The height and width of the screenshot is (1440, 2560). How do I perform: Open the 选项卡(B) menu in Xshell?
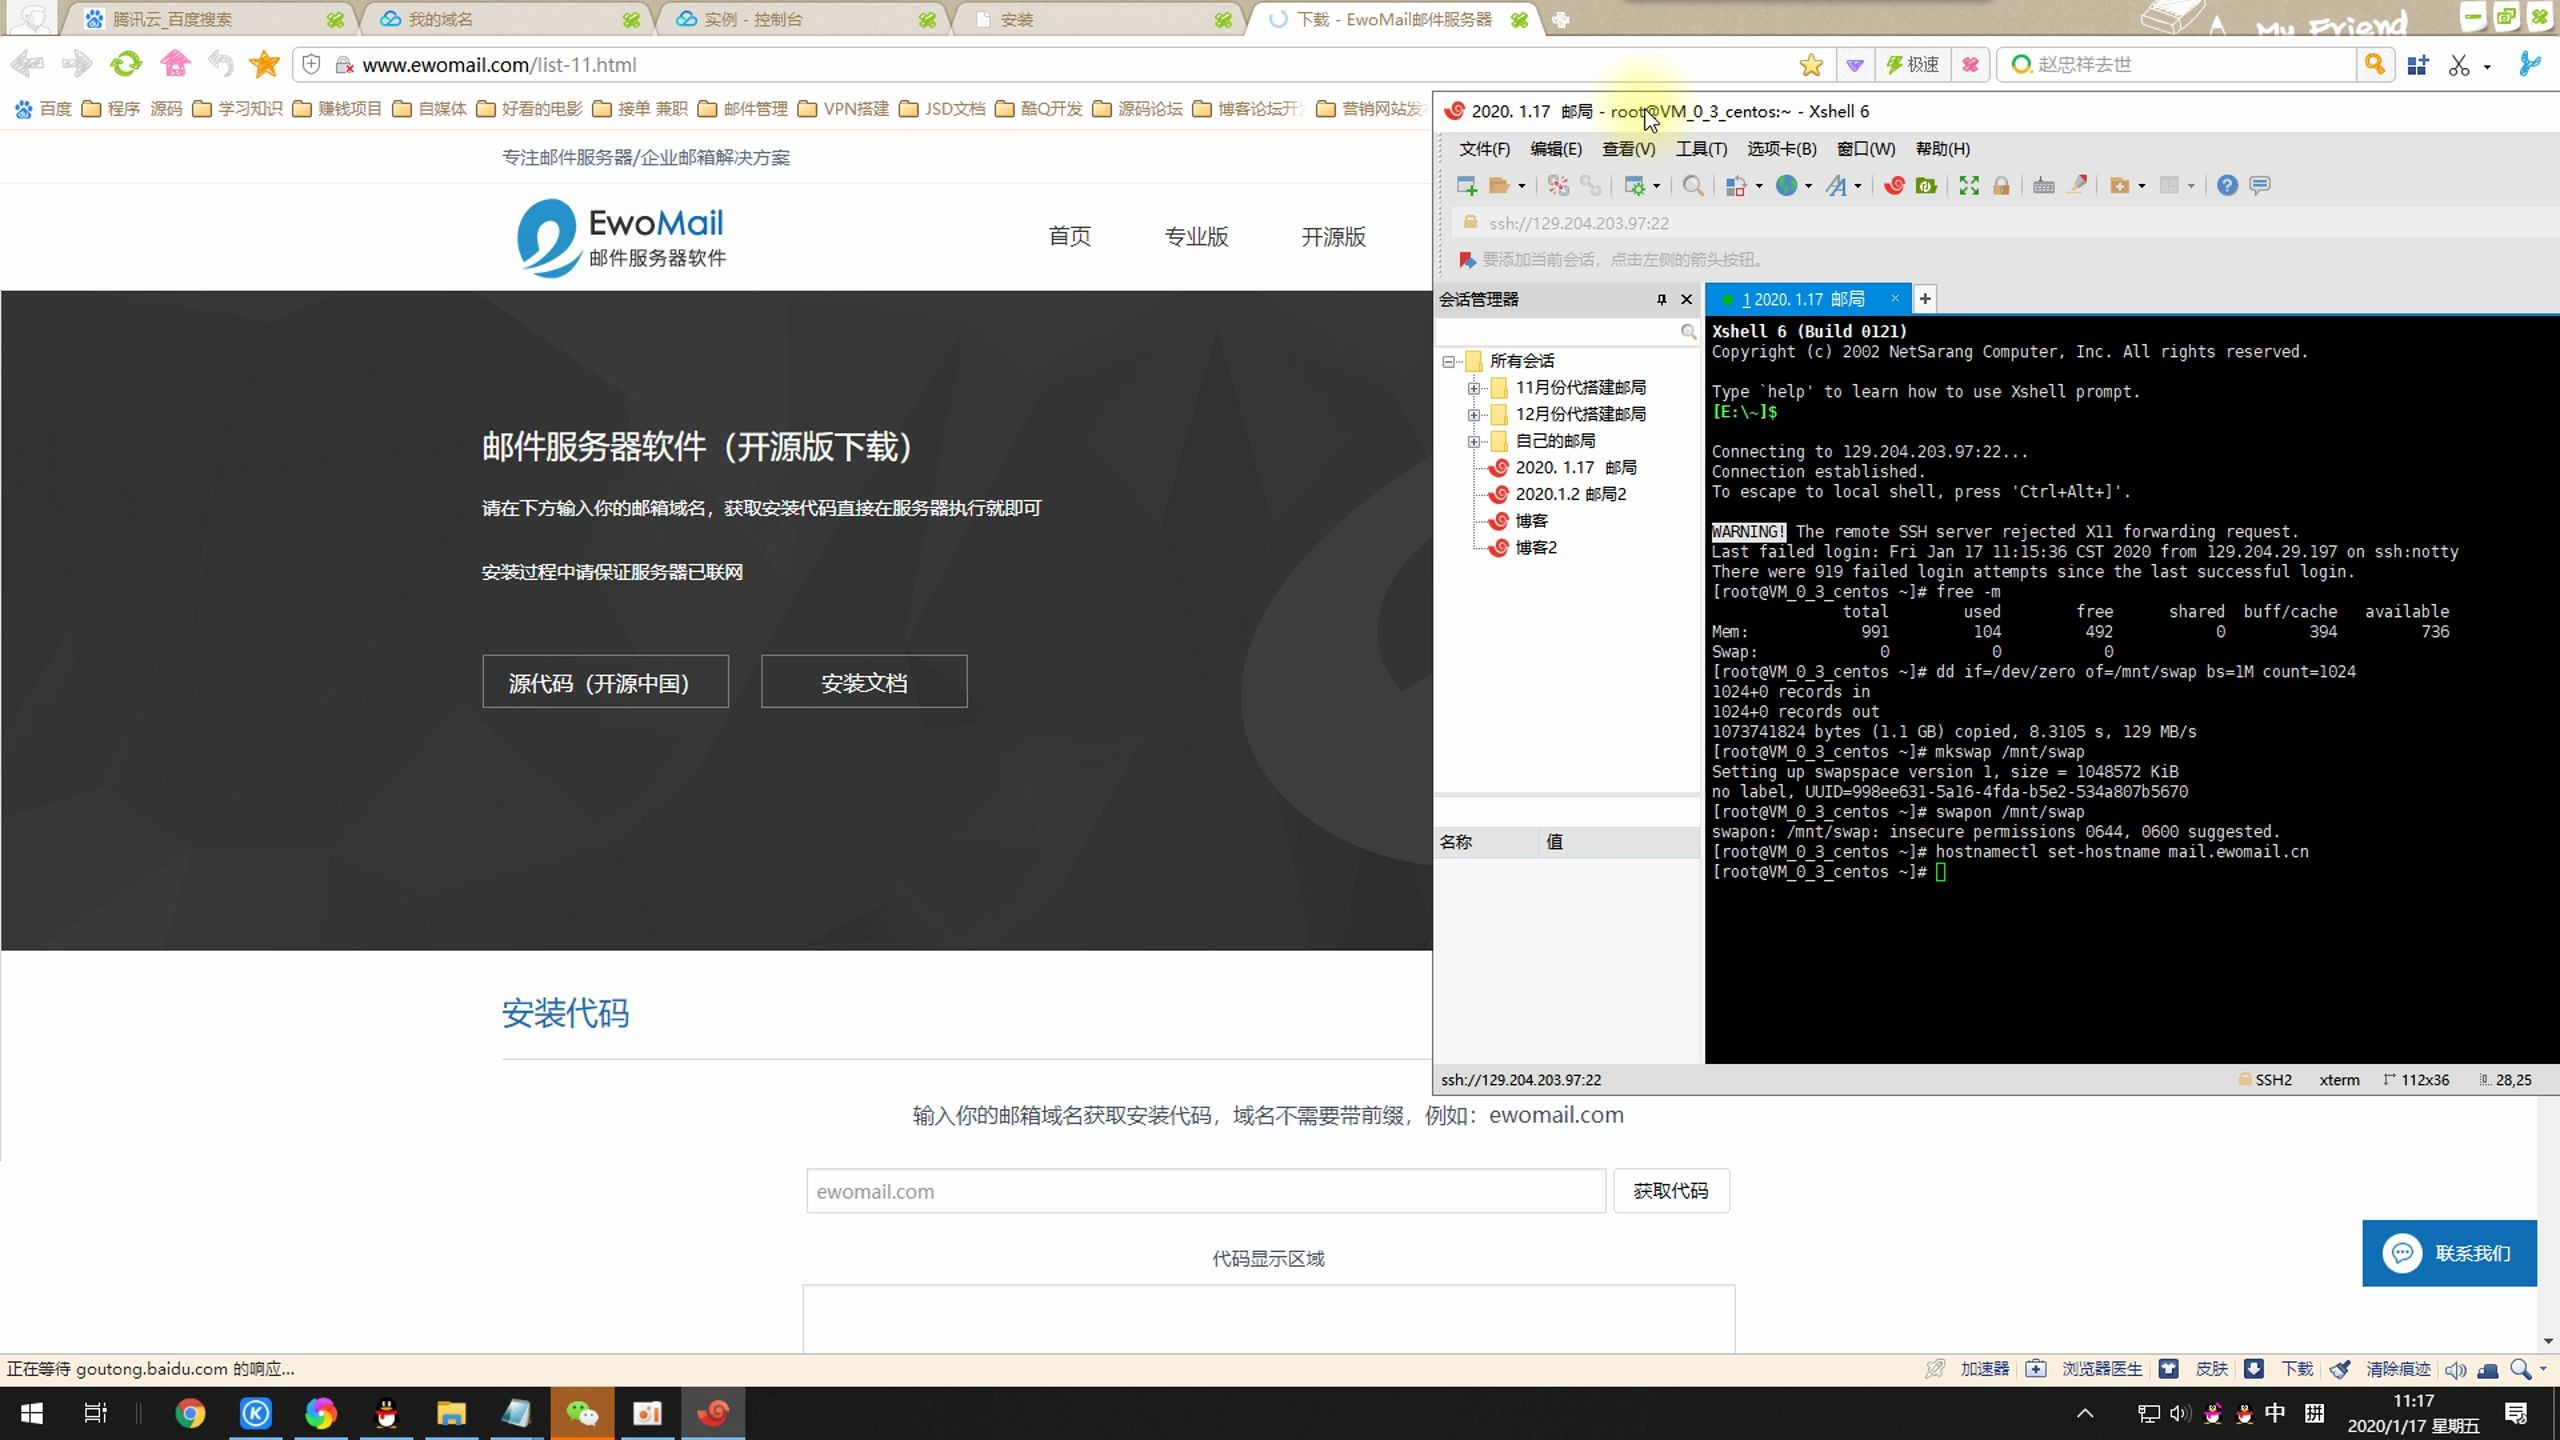[1781, 149]
